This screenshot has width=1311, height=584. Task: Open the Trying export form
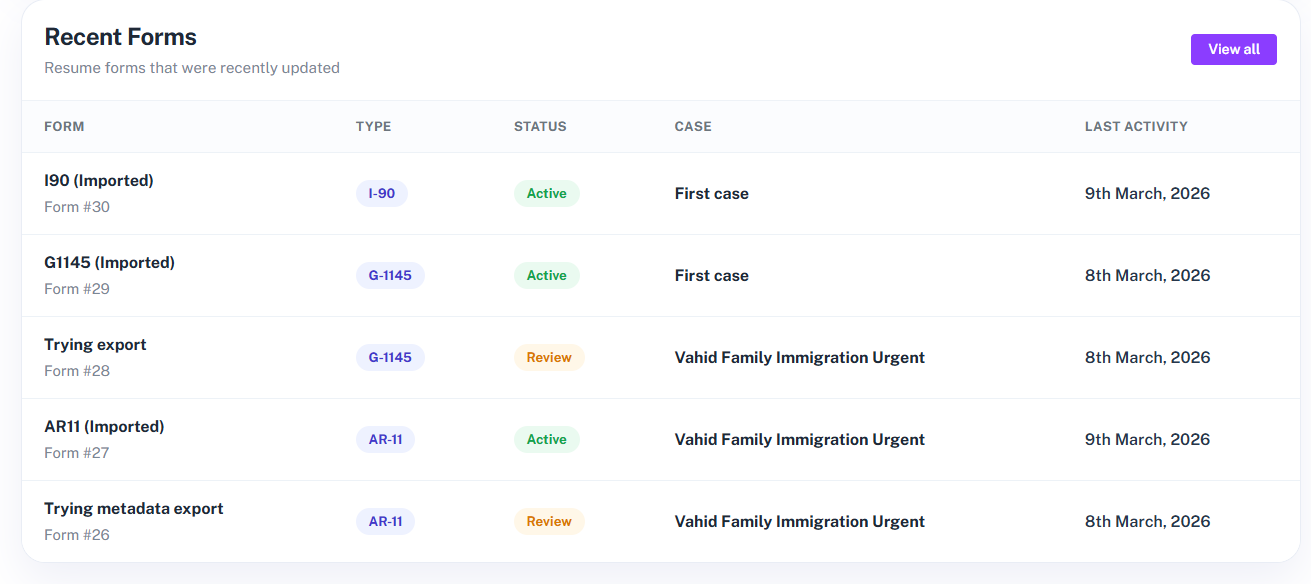pos(95,345)
